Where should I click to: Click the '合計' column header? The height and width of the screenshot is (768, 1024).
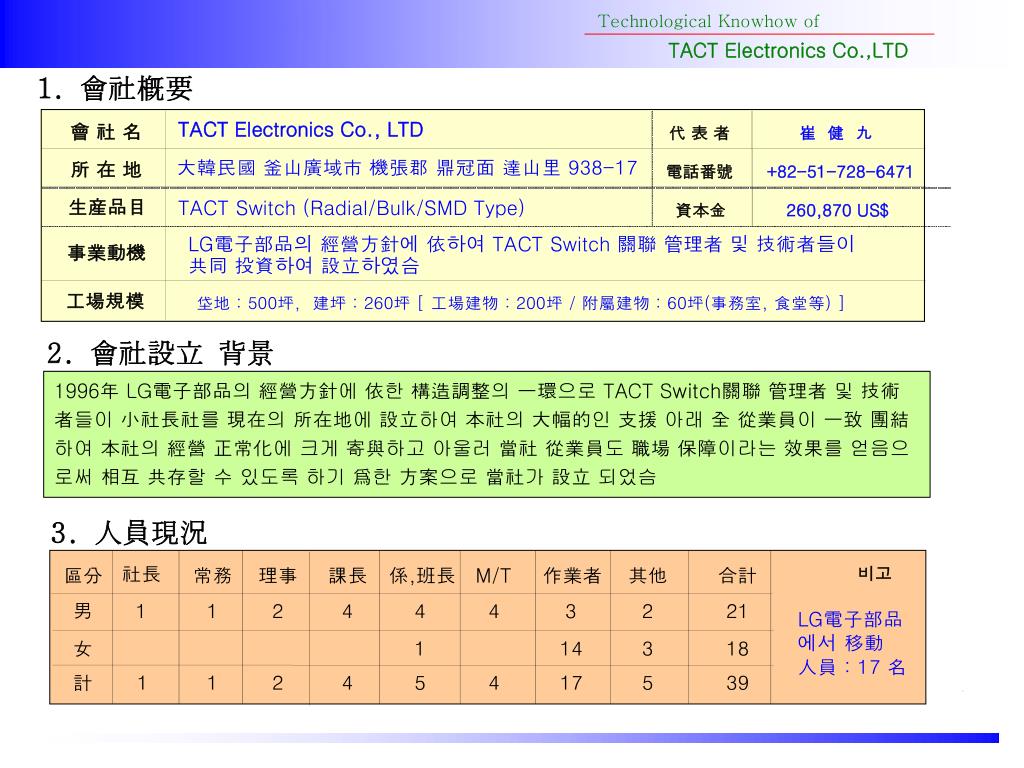[x=737, y=575]
